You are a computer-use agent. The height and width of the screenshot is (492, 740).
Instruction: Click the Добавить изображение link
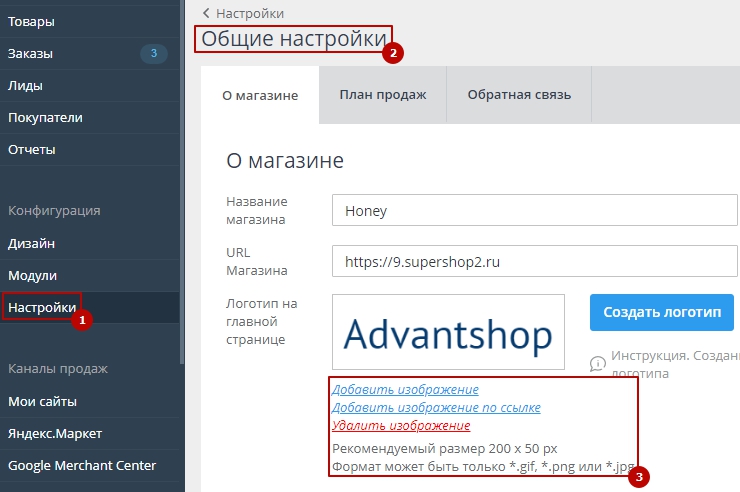[405, 389]
